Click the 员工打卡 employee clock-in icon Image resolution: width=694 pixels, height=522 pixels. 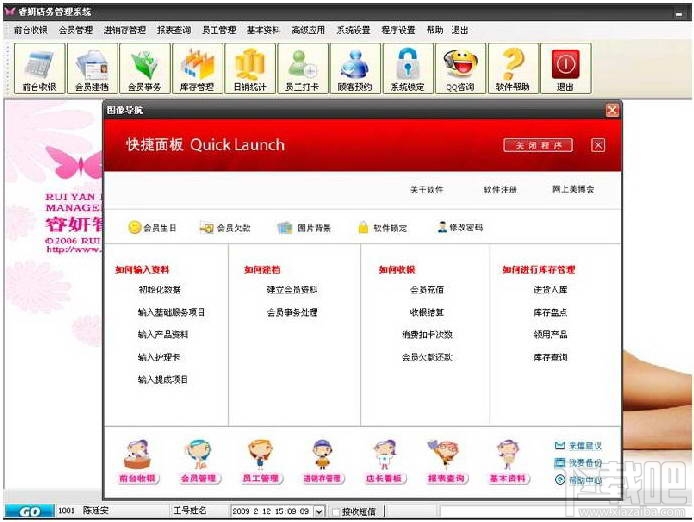point(303,69)
